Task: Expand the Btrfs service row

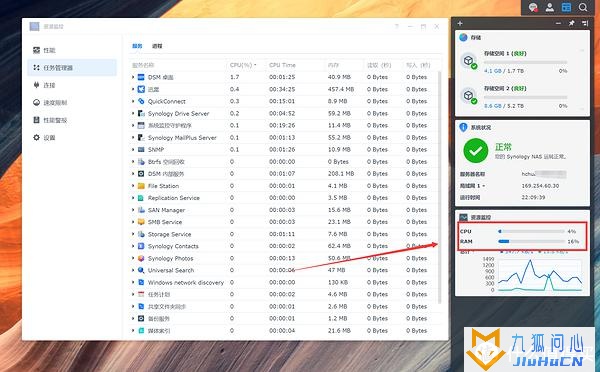Action: (133, 162)
